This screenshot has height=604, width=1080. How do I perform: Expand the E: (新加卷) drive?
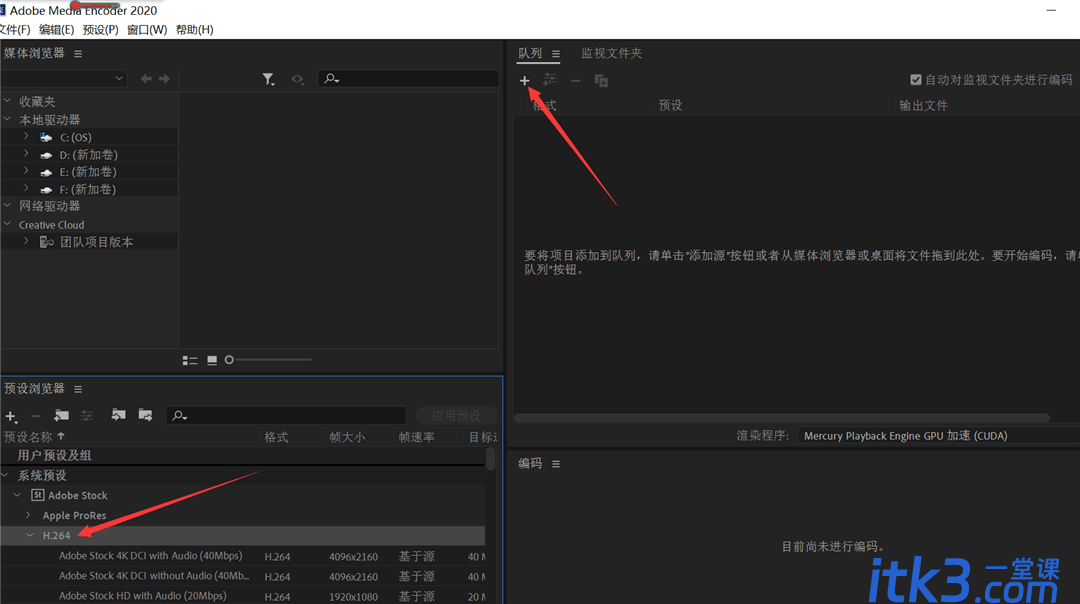(26, 171)
